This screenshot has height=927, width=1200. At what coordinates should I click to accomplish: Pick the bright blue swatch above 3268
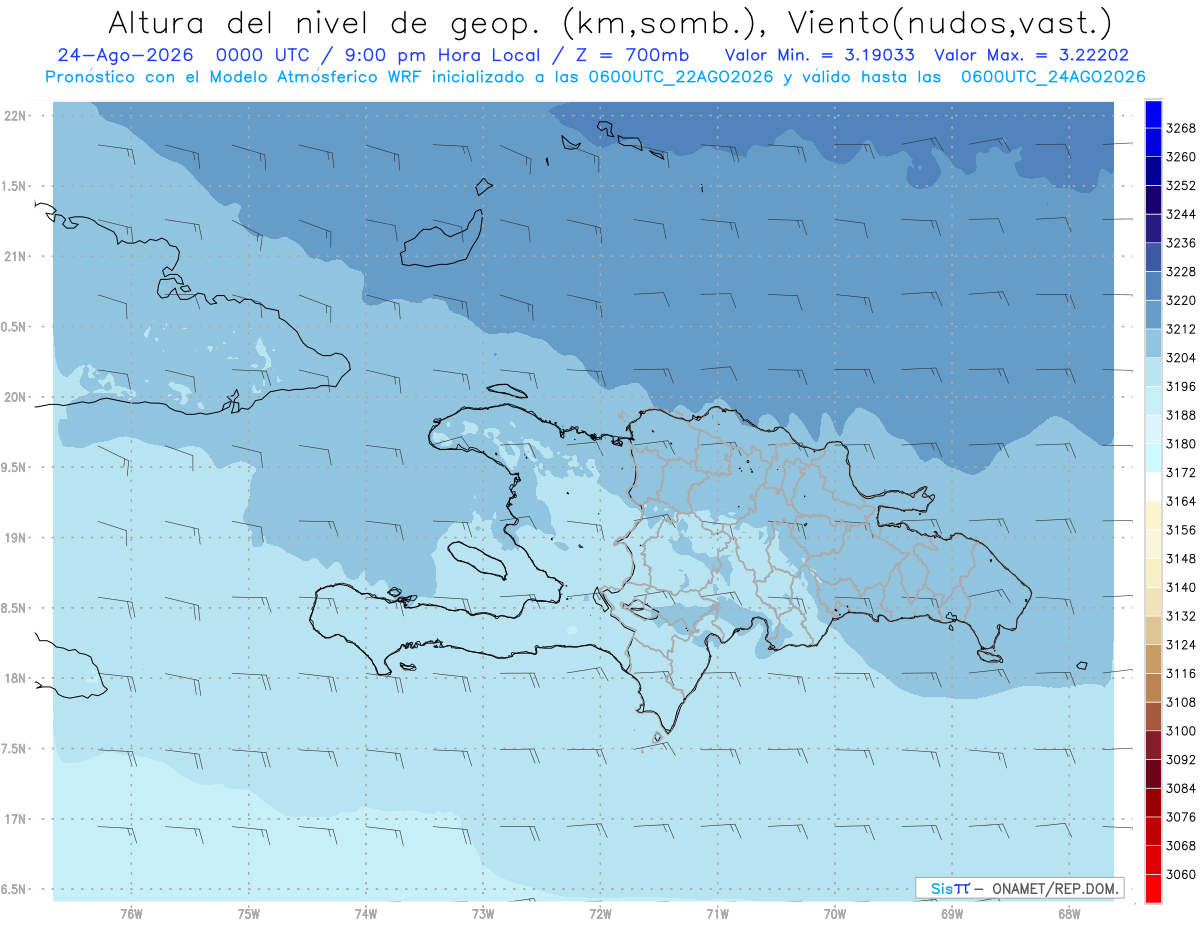pos(1152,114)
